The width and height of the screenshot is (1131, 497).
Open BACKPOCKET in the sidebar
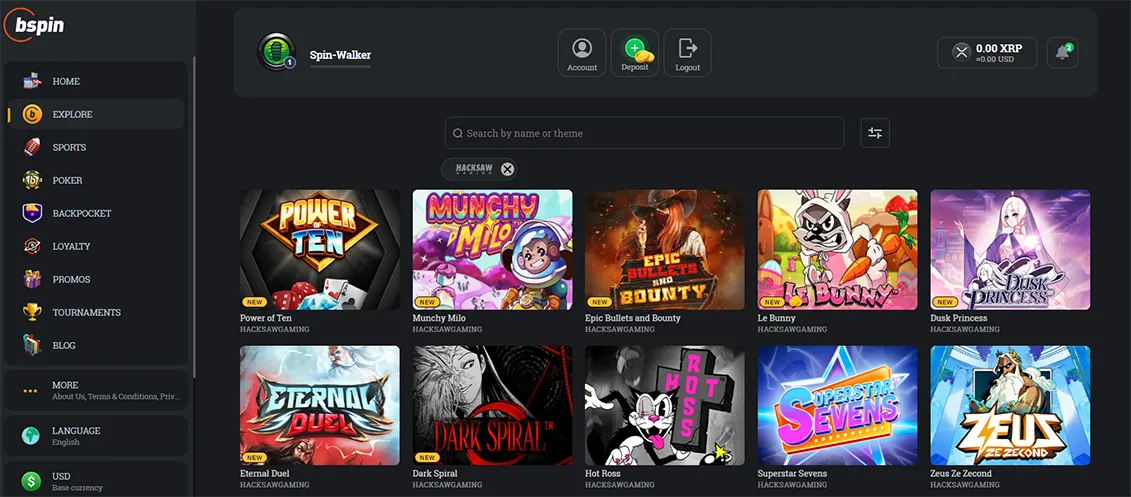coord(96,214)
